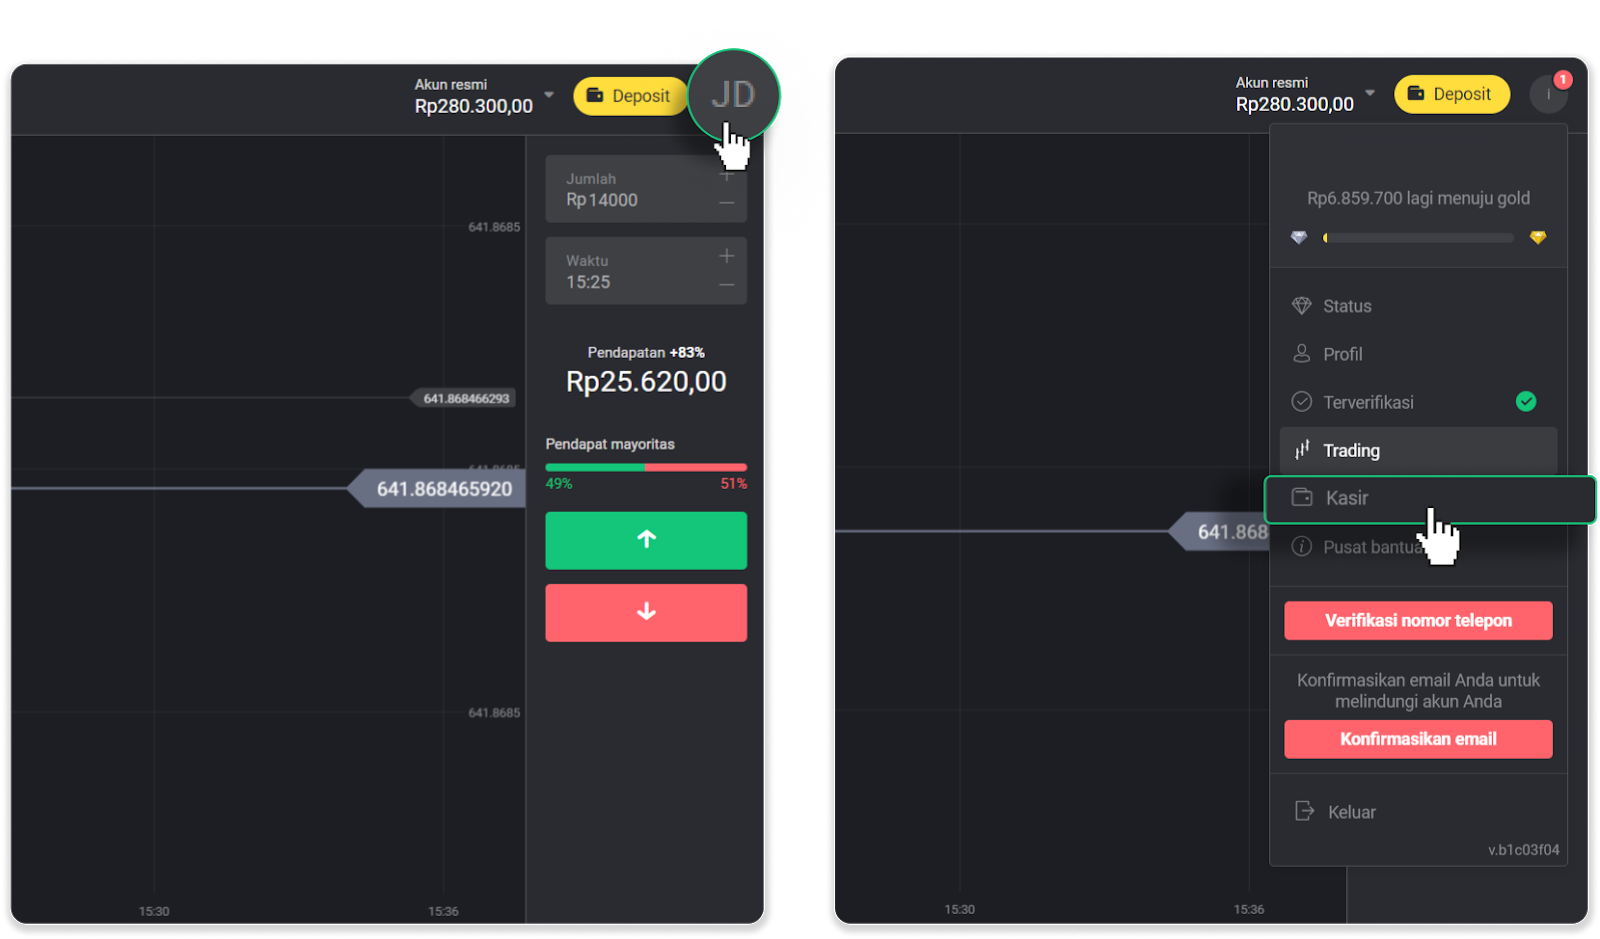This screenshot has width=1600, height=939.
Task: Increase Waktu time with plus
Action: (727, 257)
